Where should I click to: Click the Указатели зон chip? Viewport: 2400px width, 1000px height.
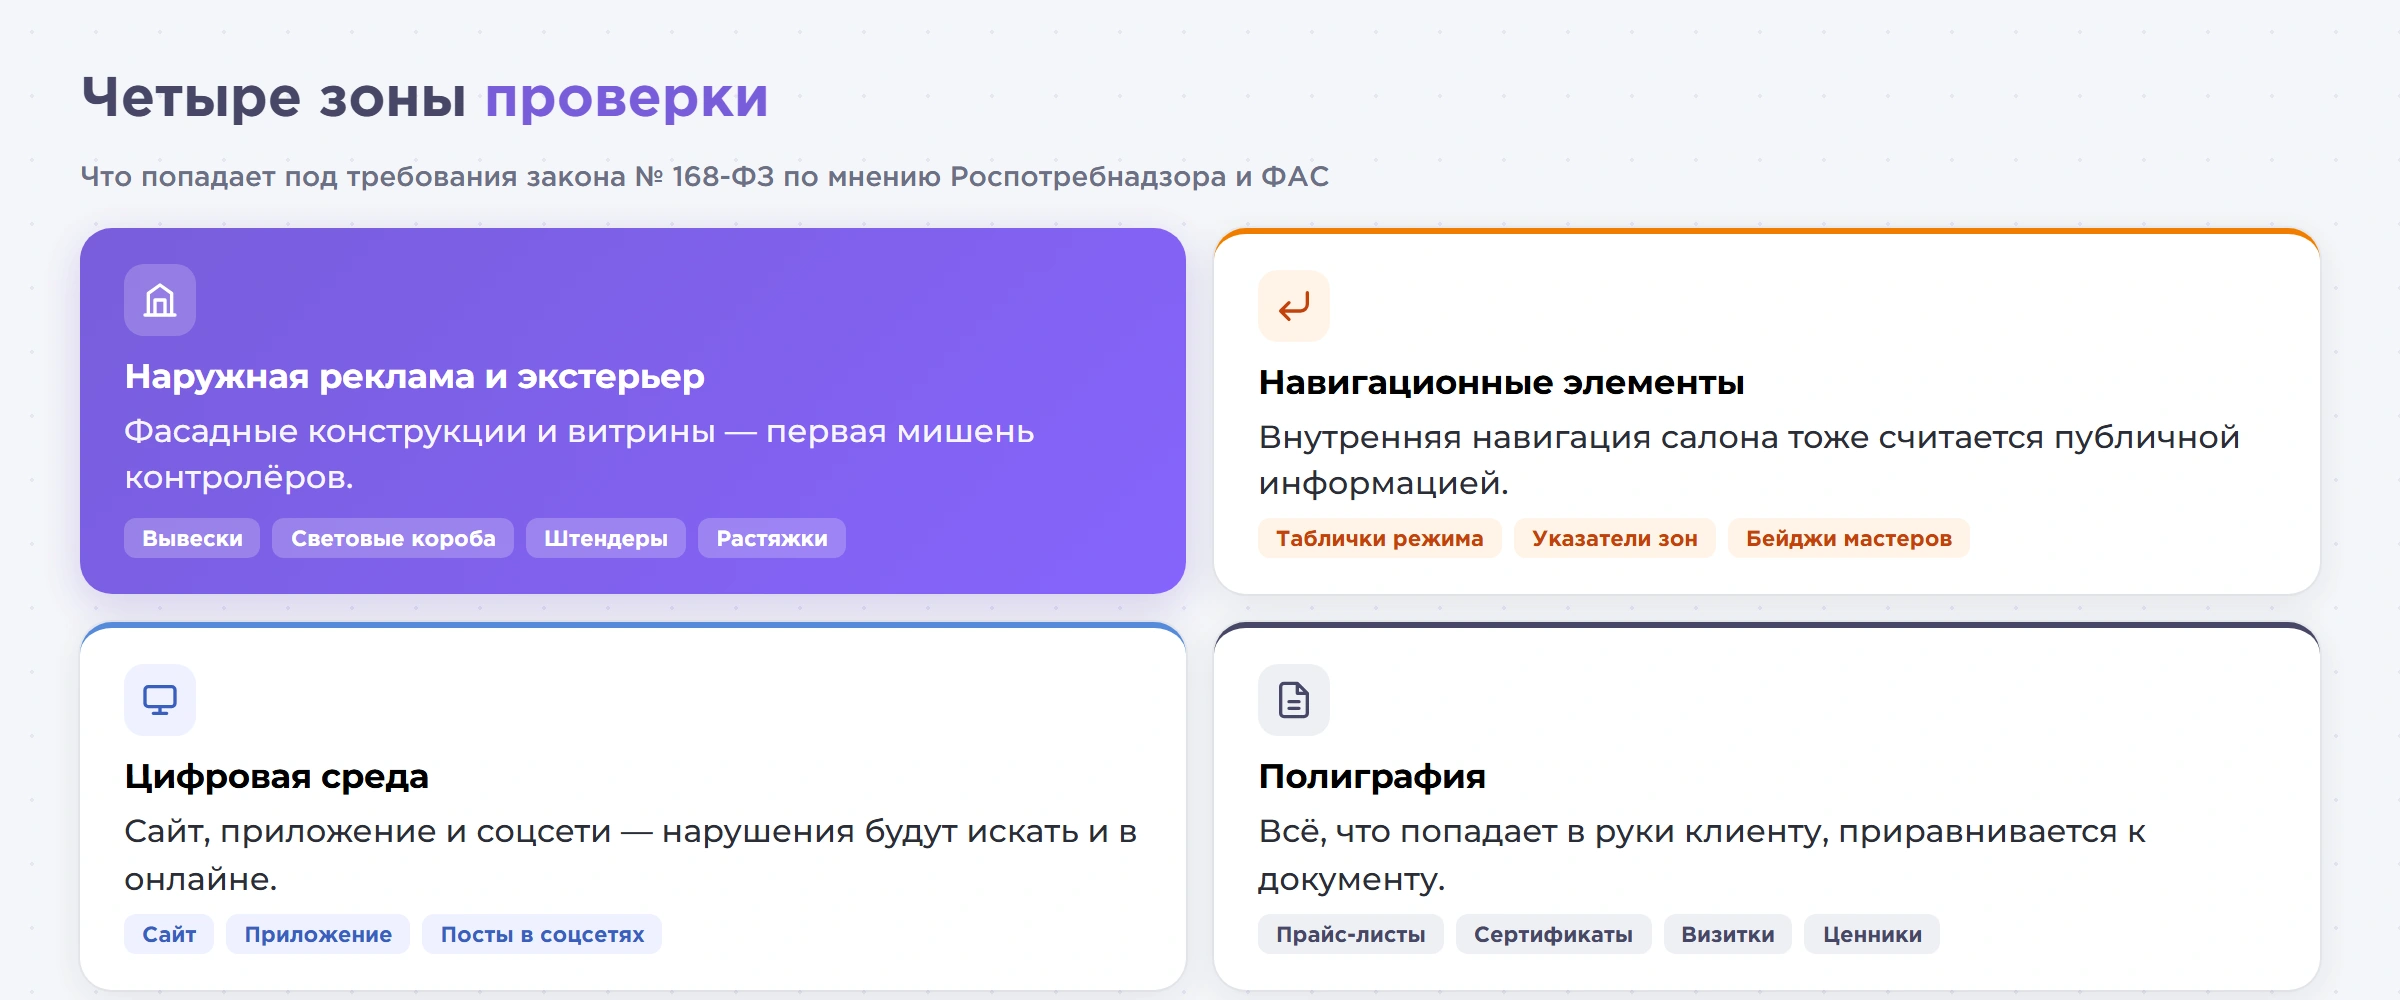1614,538
